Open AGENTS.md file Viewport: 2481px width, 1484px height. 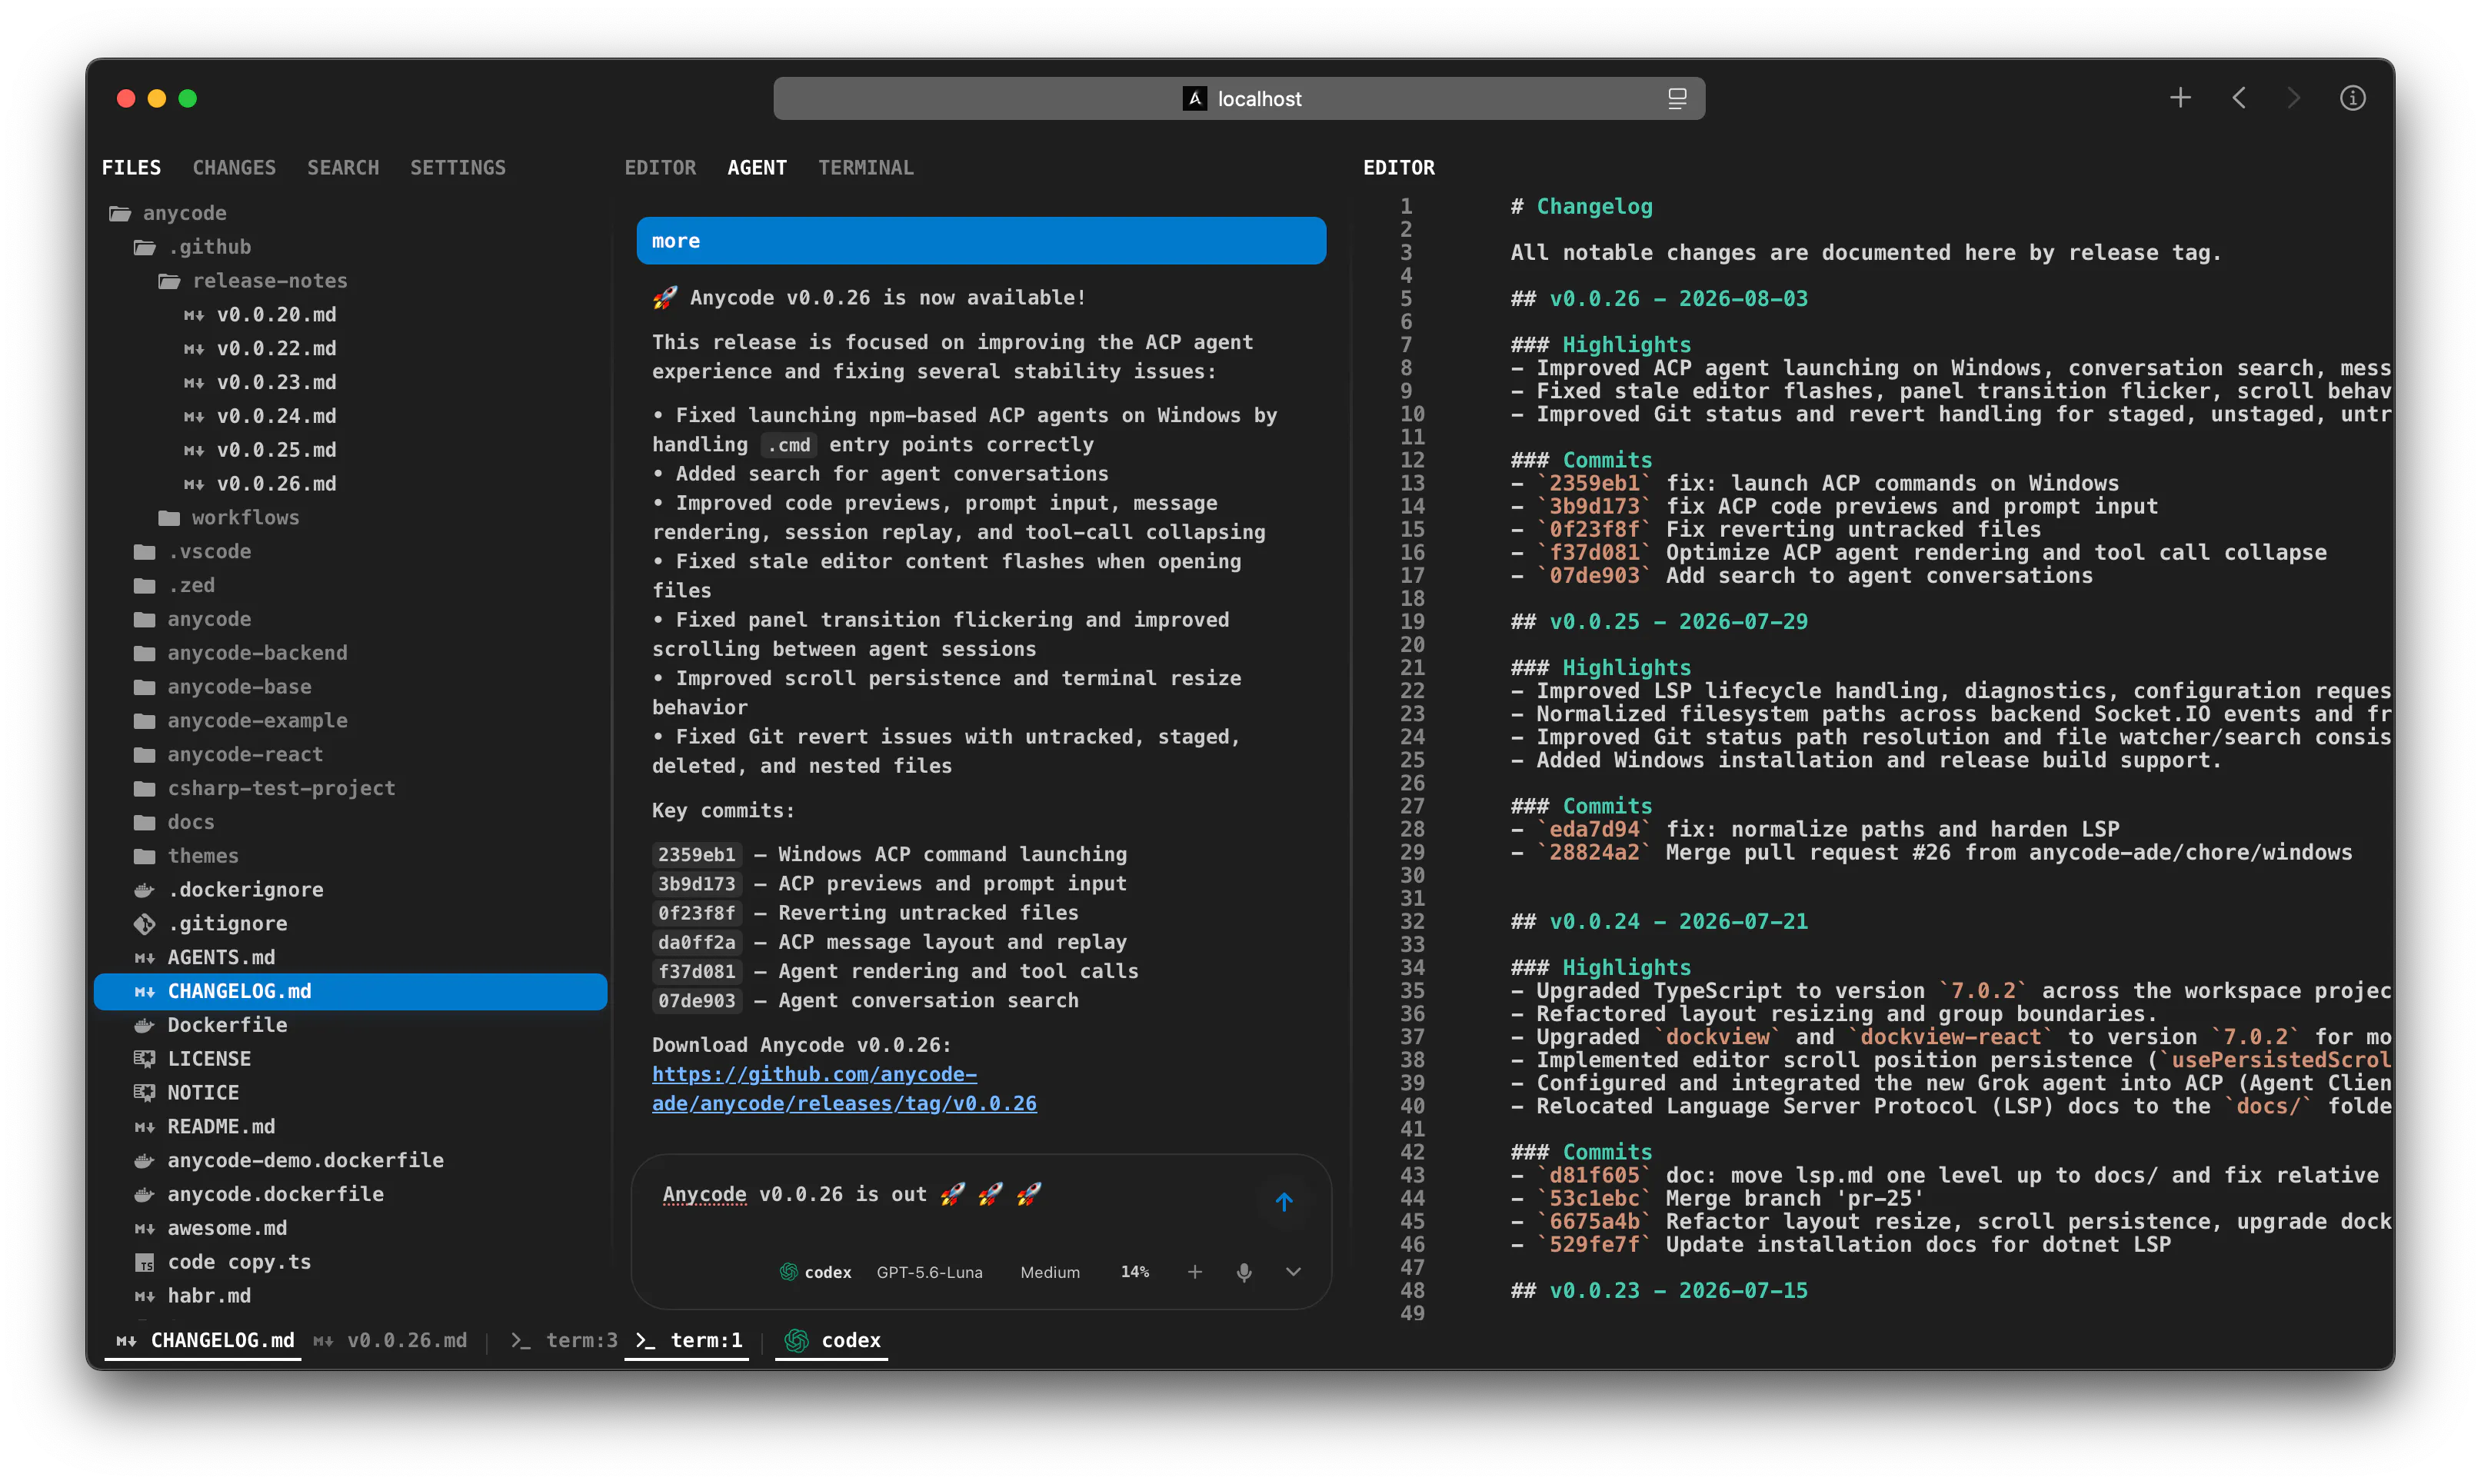(205, 958)
